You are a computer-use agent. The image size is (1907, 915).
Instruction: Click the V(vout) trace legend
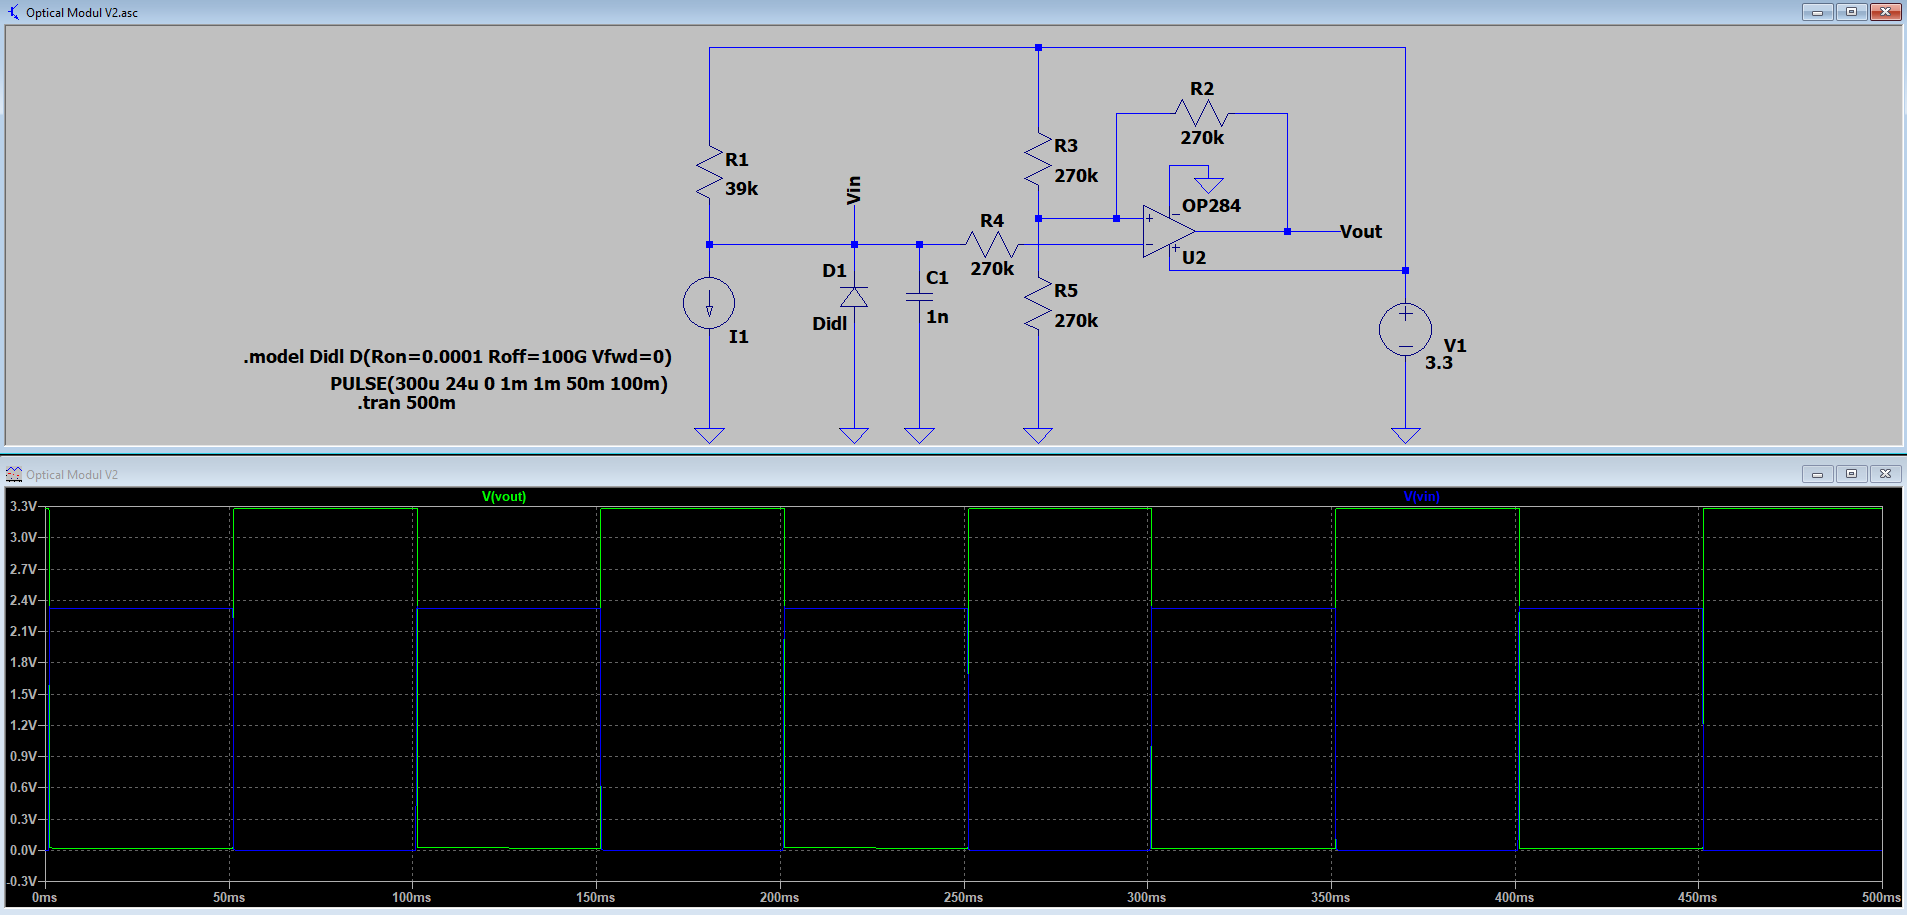point(504,496)
